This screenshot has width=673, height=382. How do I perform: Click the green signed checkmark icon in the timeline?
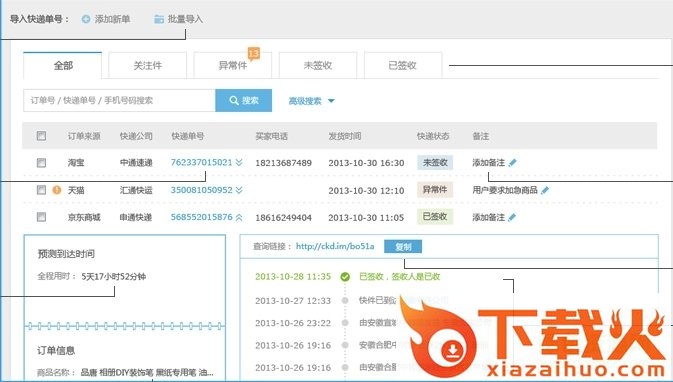click(345, 277)
